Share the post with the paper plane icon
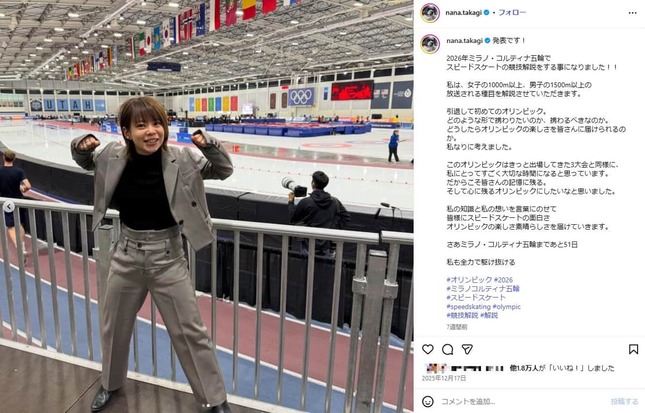Image resolution: width=645 pixels, height=413 pixels. pyautogui.click(x=467, y=349)
